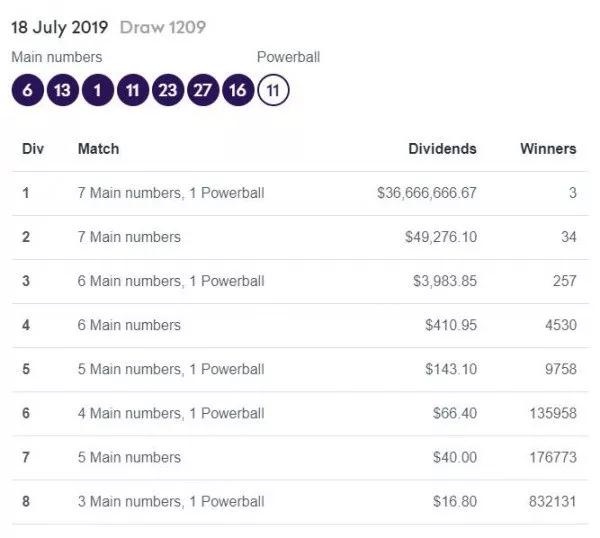Click the outlined Powerball number 11

(x=272, y=91)
